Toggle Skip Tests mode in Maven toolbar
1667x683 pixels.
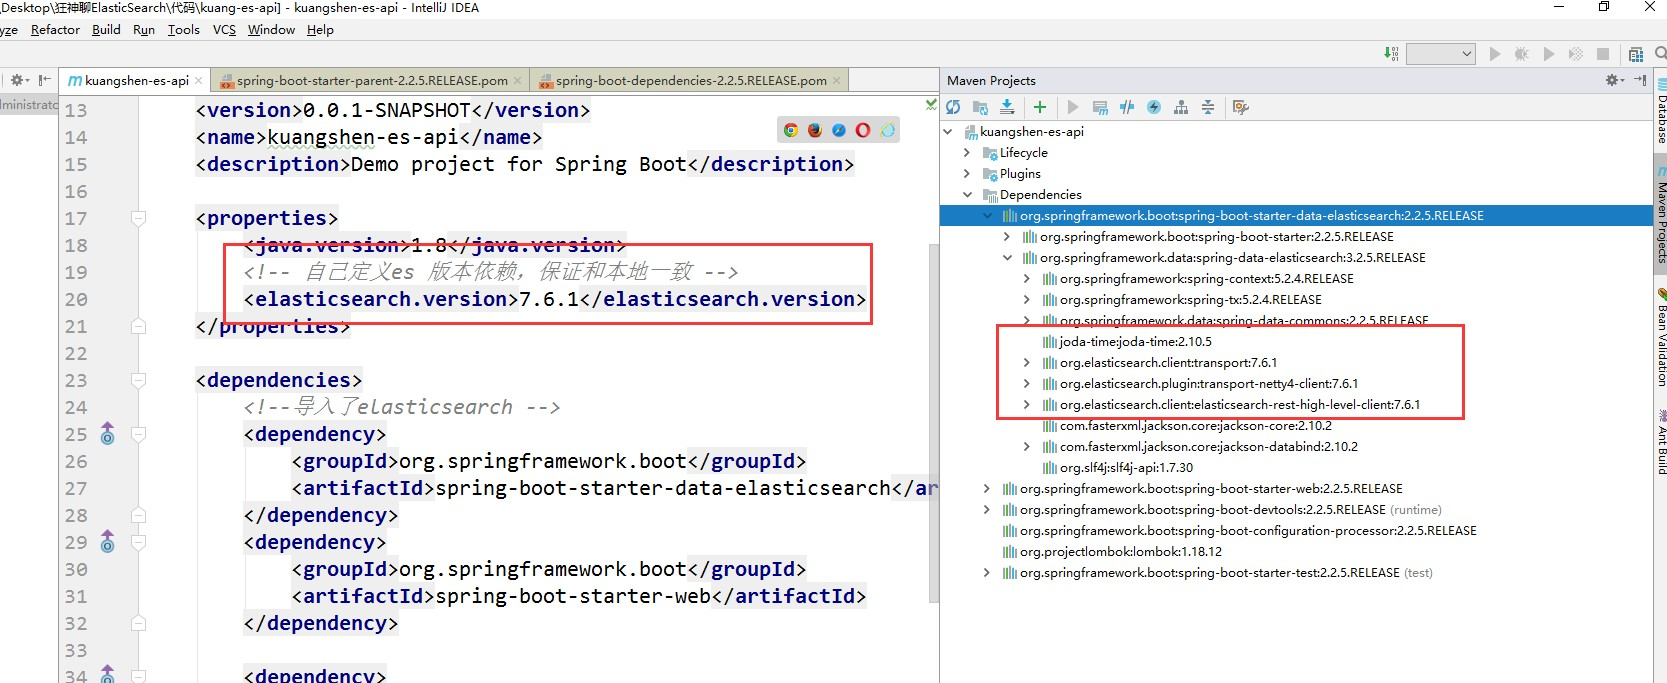(1154, 107)
